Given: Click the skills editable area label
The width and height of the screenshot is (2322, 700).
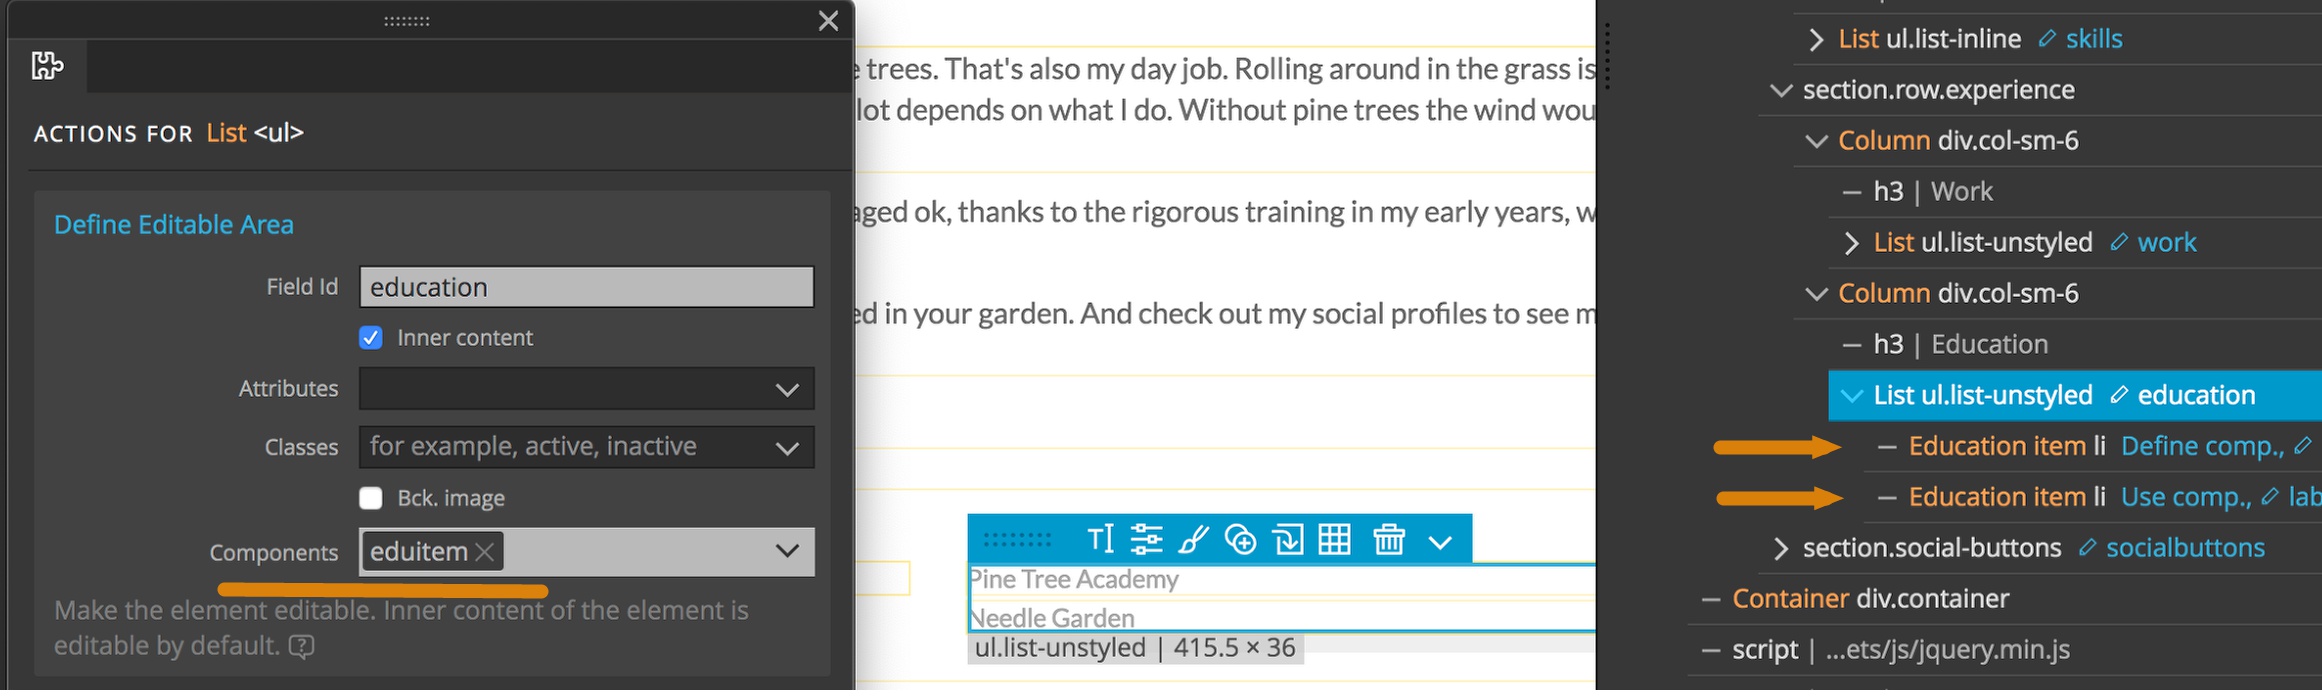Looking at the screenshot, I should (x=2094, y=39).
